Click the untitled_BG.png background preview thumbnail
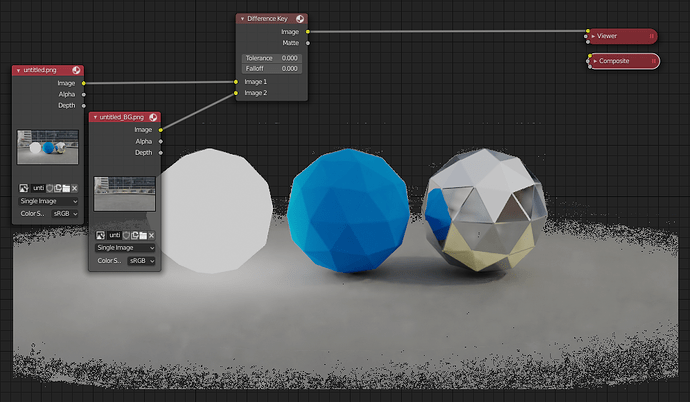Image resolution: width=690 pixels, height=402 pixels. tap(125, 194)
